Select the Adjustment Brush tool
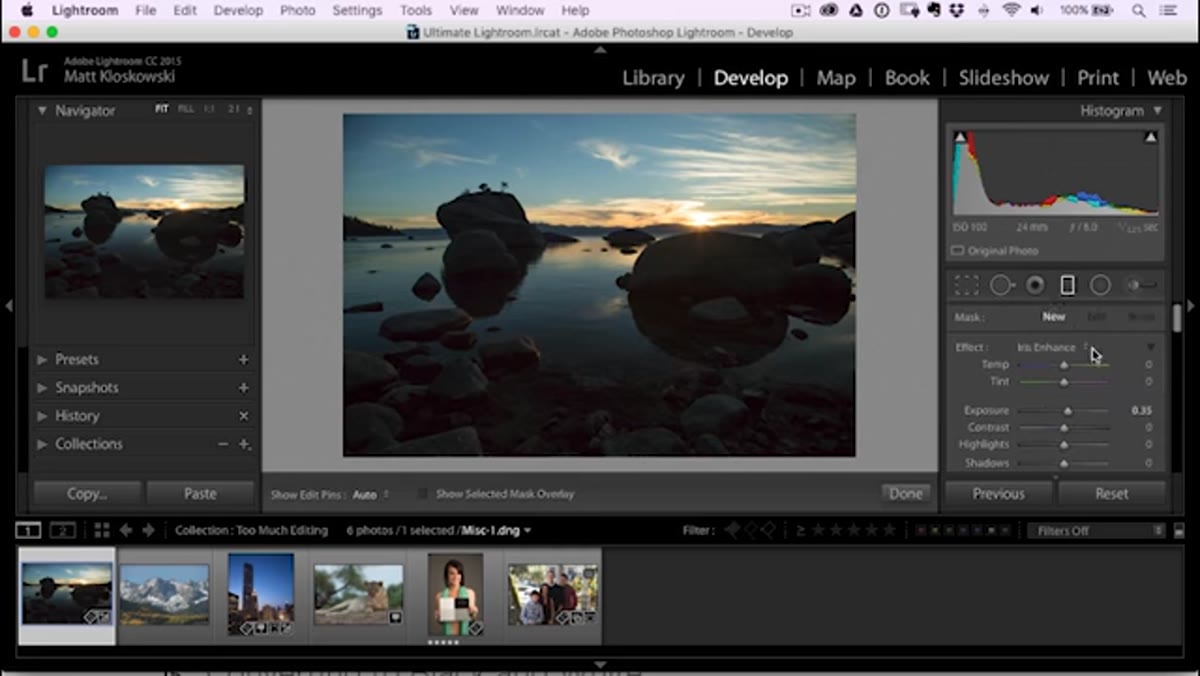Viewport: 1200px width, 676px height. [x=1142, y=285]
